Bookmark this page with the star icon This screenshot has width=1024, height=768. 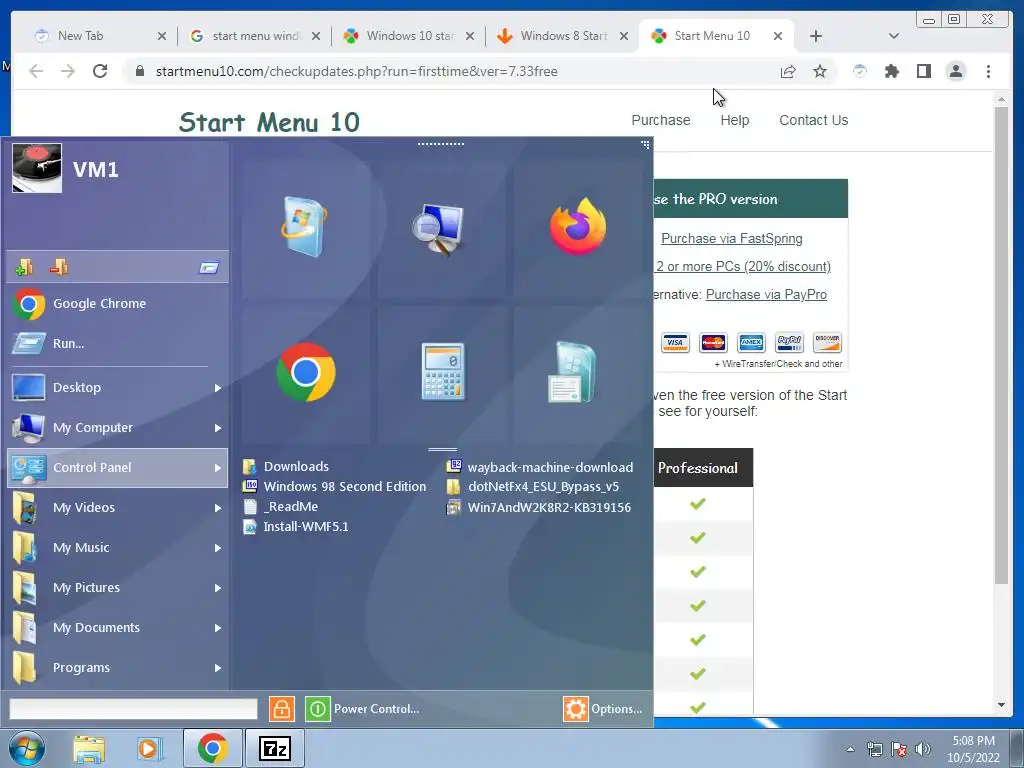(820, 71)
